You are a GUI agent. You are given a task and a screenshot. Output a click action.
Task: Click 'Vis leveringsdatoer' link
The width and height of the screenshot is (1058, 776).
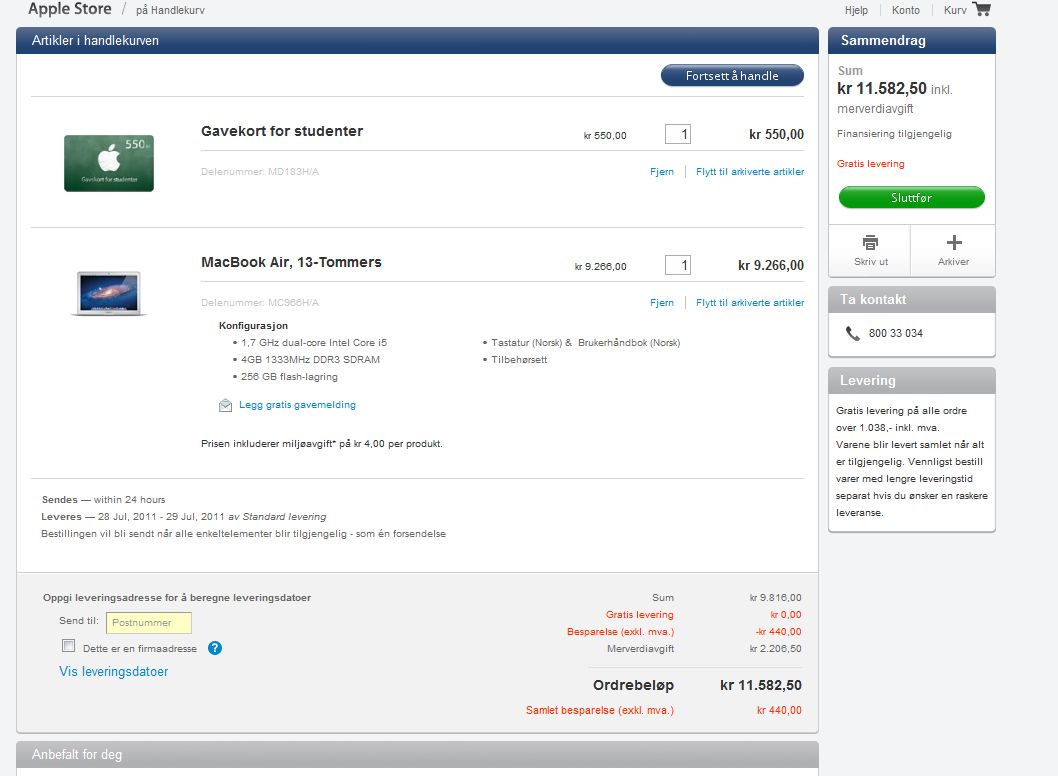coord(113,671)
